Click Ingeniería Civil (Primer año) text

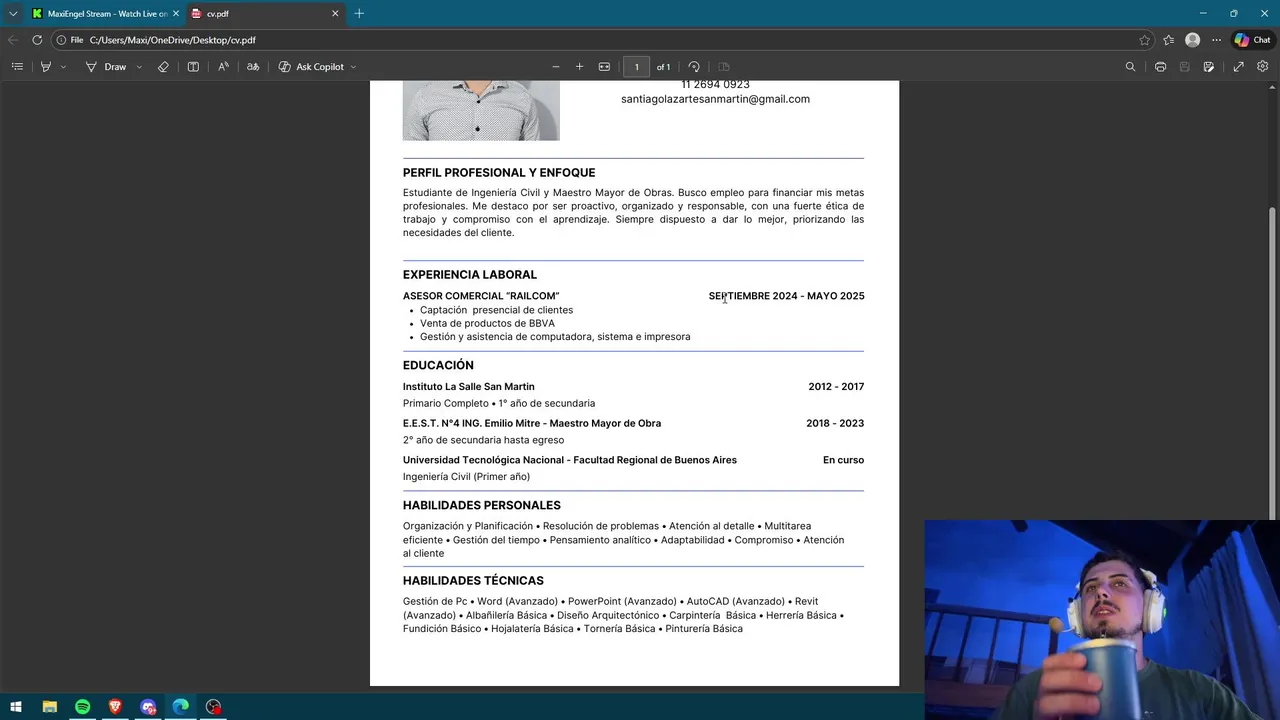(x=466, y=477)
